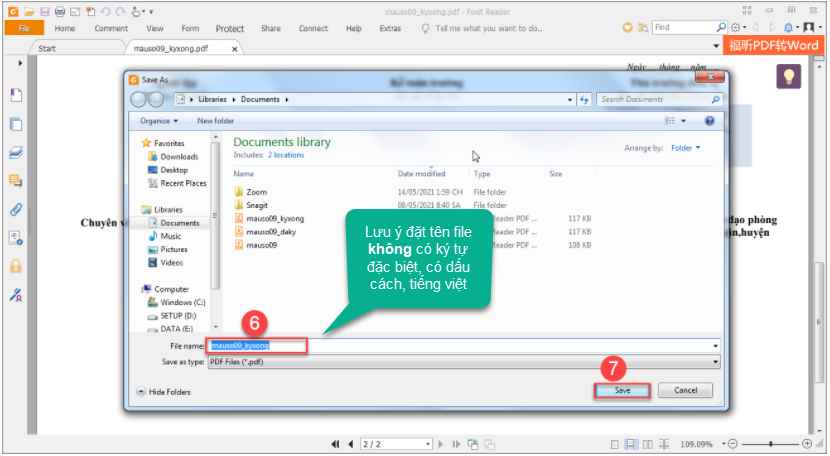Click the create new PDF page icon
The image size is (830, 456).
(91, 11)
